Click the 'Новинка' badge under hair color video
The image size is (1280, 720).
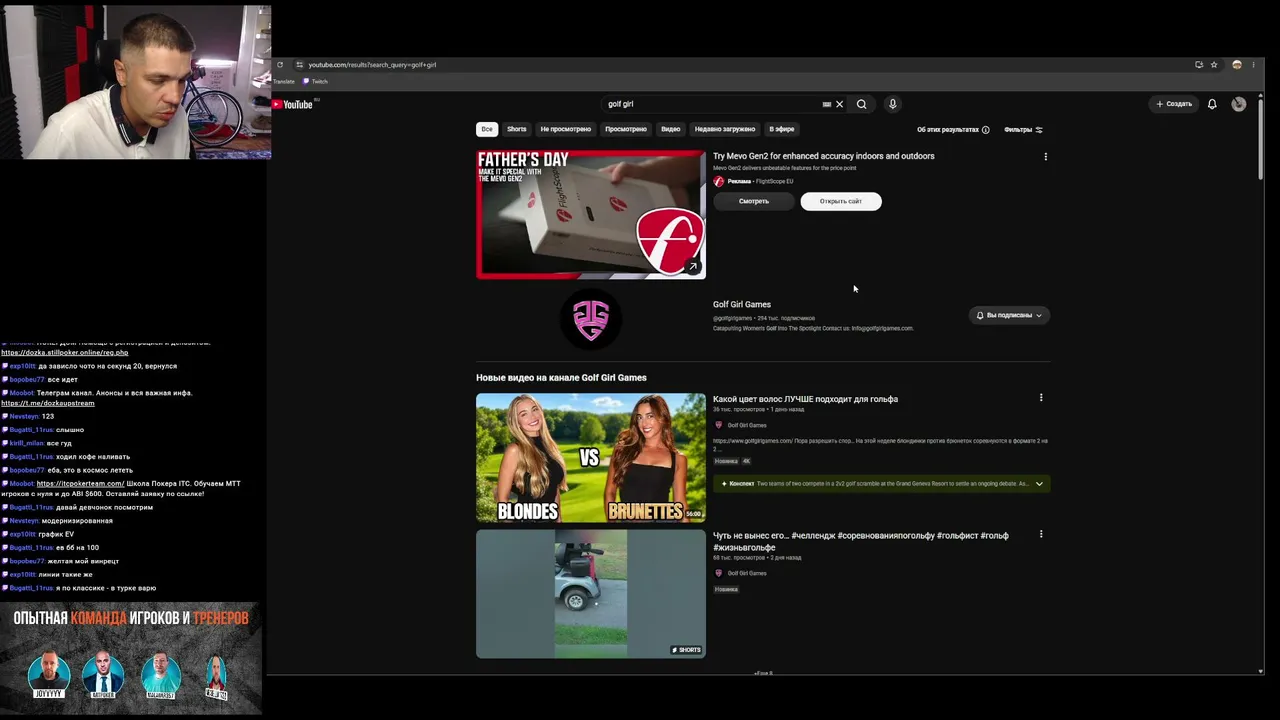(726, 461)
